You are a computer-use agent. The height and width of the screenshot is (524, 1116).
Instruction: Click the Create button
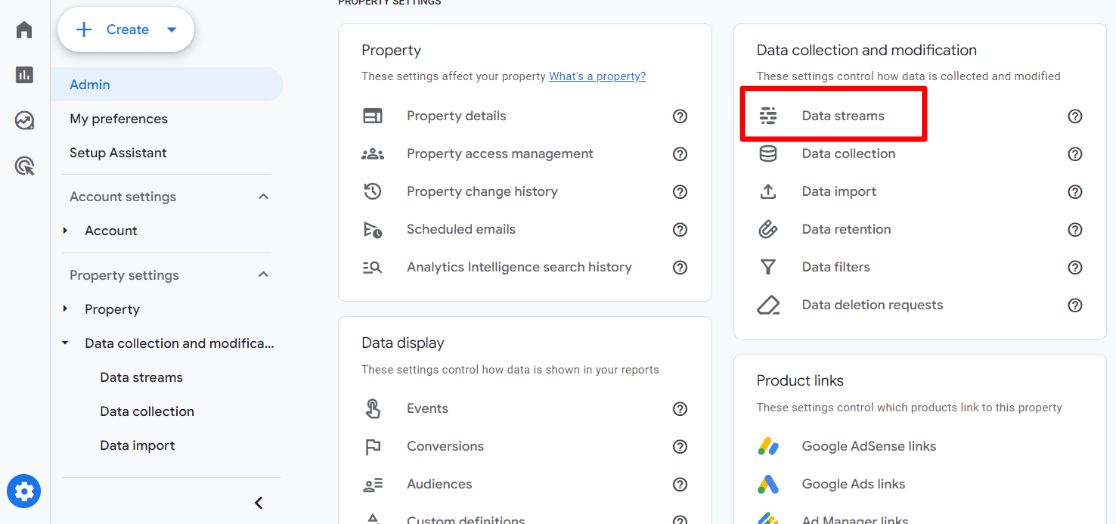point(126,30)
